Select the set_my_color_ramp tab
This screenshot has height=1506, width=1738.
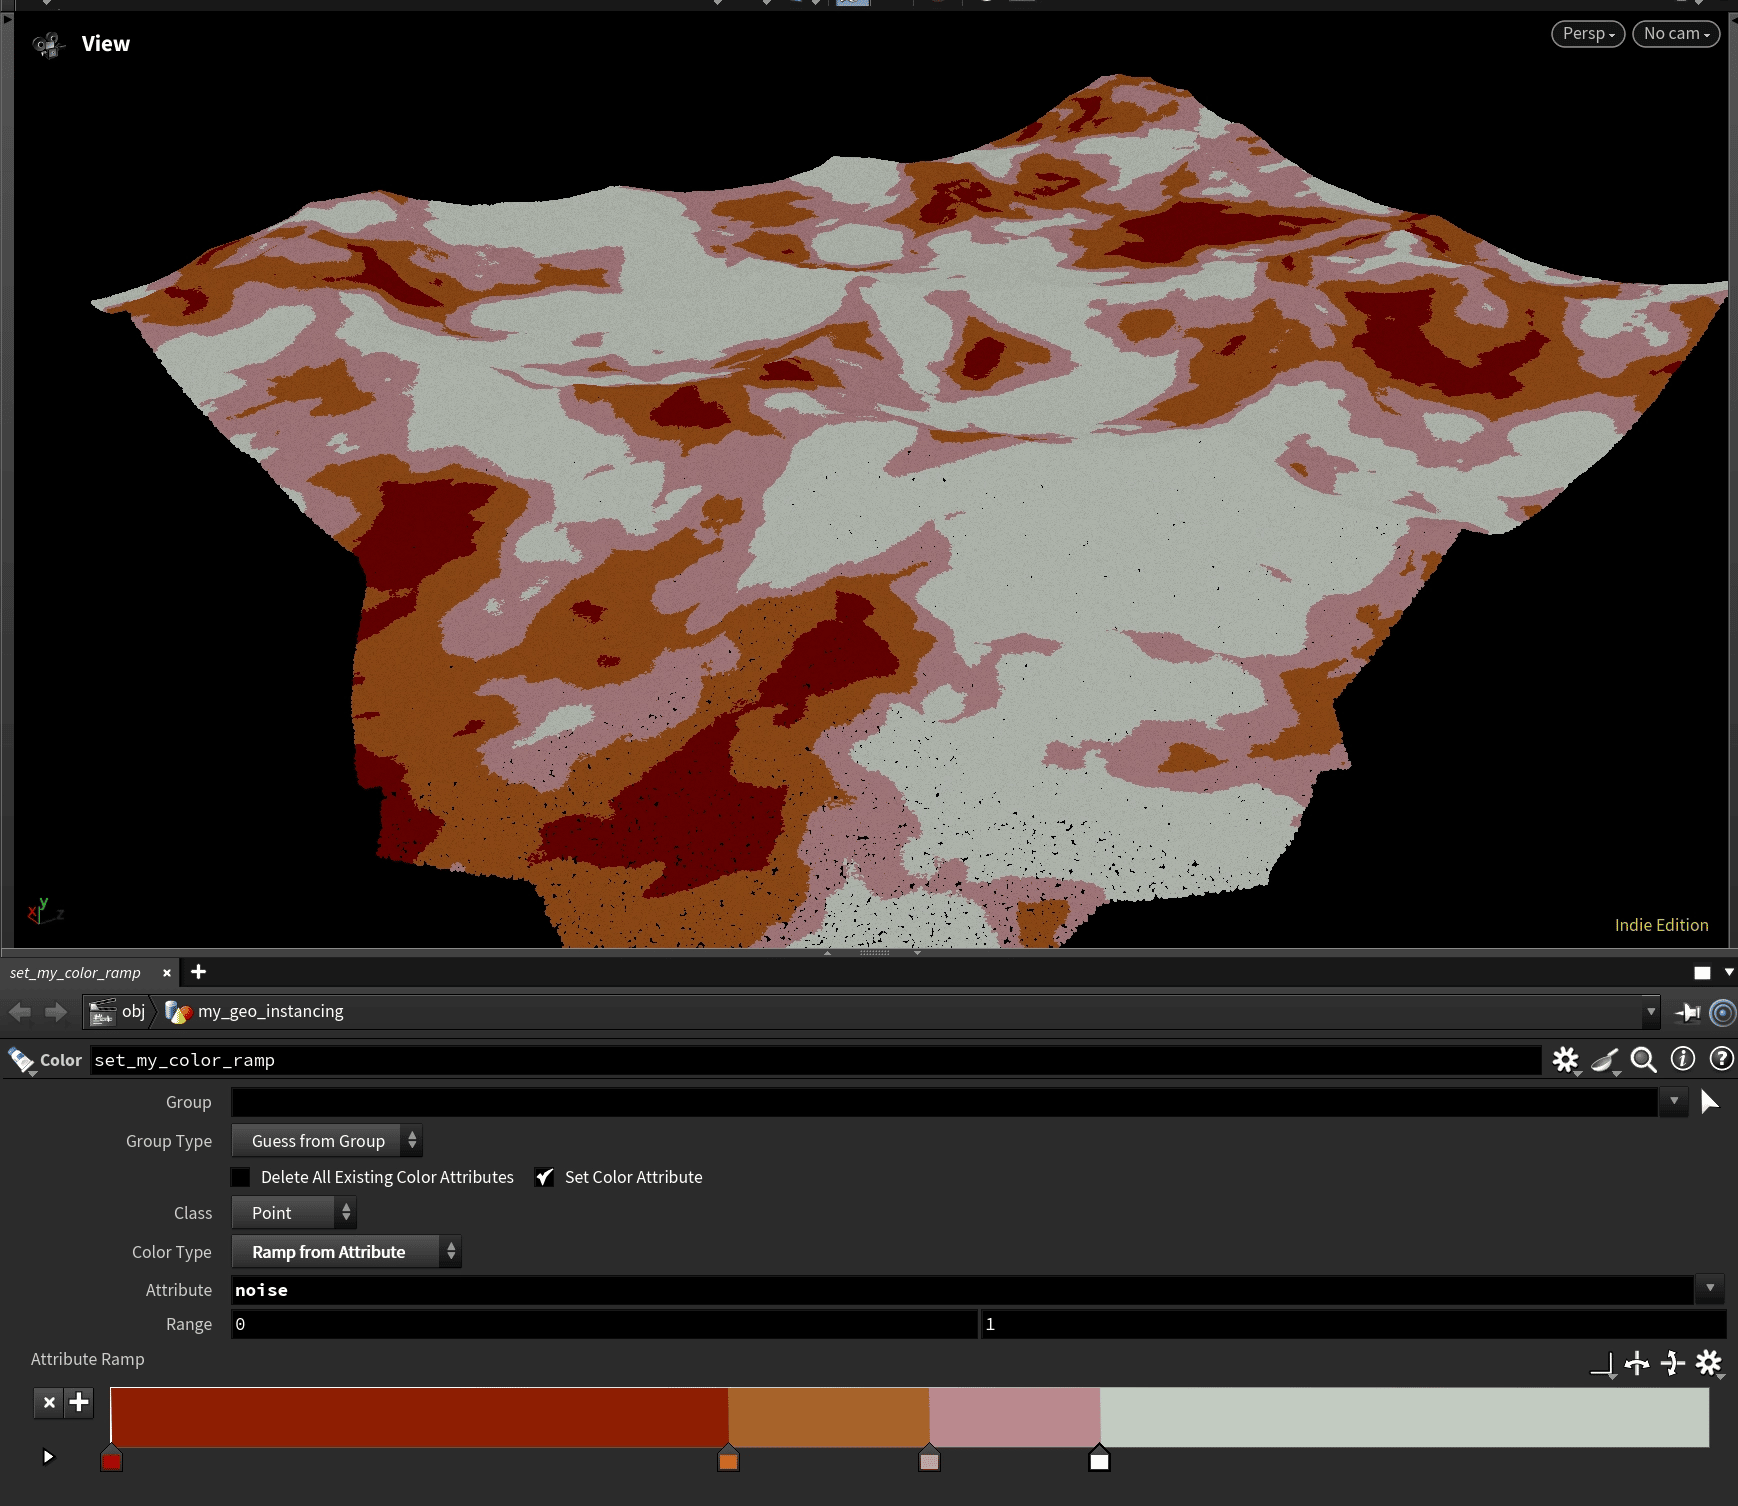[x=76, y=973]
